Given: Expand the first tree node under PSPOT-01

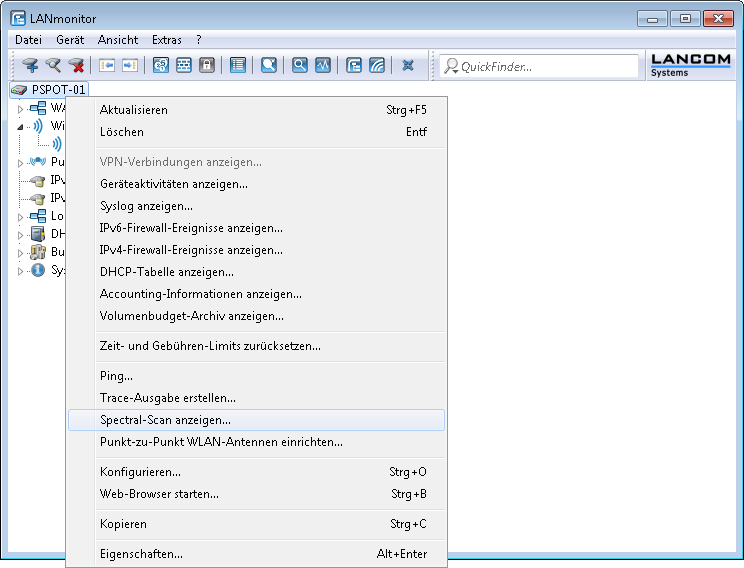Looking at the screenshot, I should (x=20, y=108).
